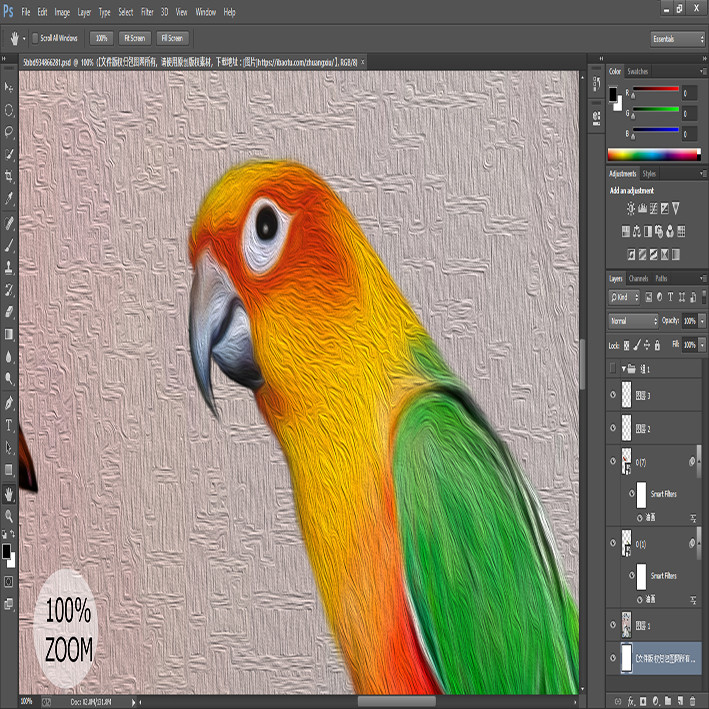This screenshot has width=709, height=709.
Task: Select the Hand tool in toolbox
Action: point(9,494)
